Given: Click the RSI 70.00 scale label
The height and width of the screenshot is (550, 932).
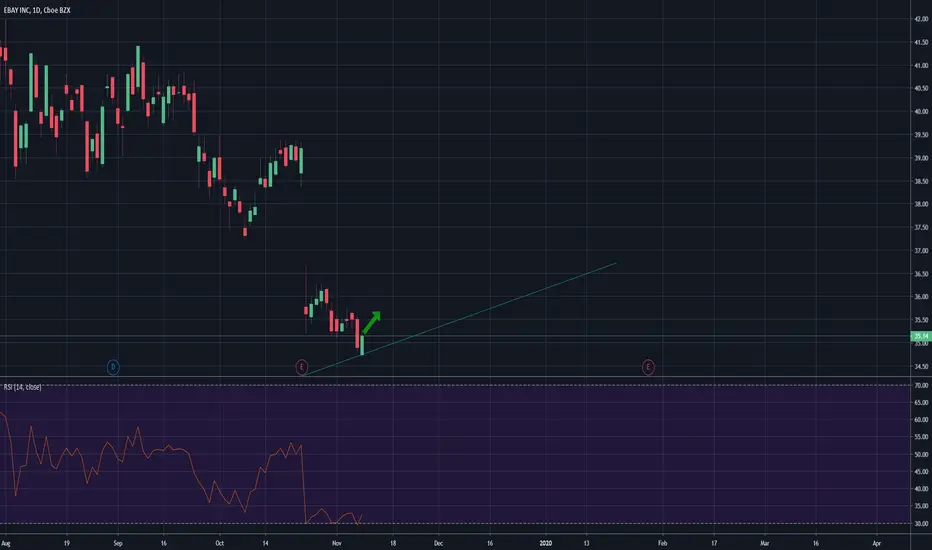Looking at the screenshot, I should coord(921,385).
